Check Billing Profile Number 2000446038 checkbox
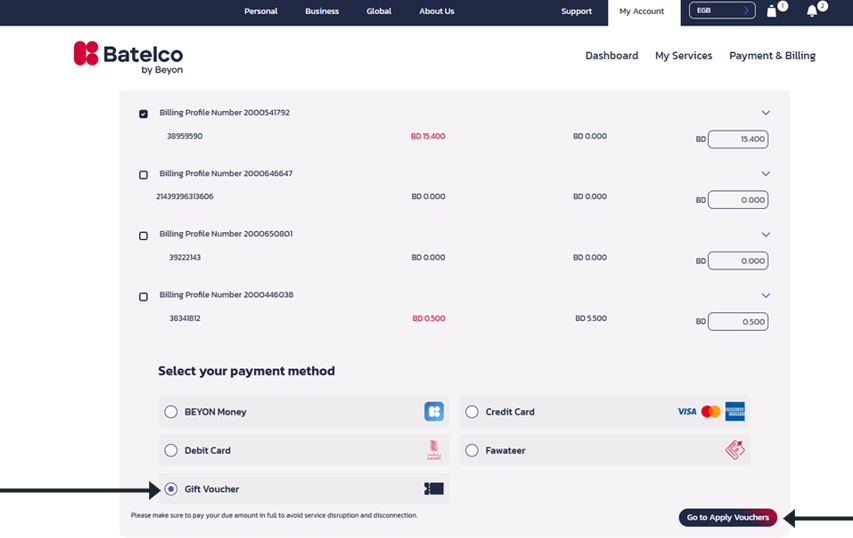This screenshot has width=853, height=538. [143, 296]
